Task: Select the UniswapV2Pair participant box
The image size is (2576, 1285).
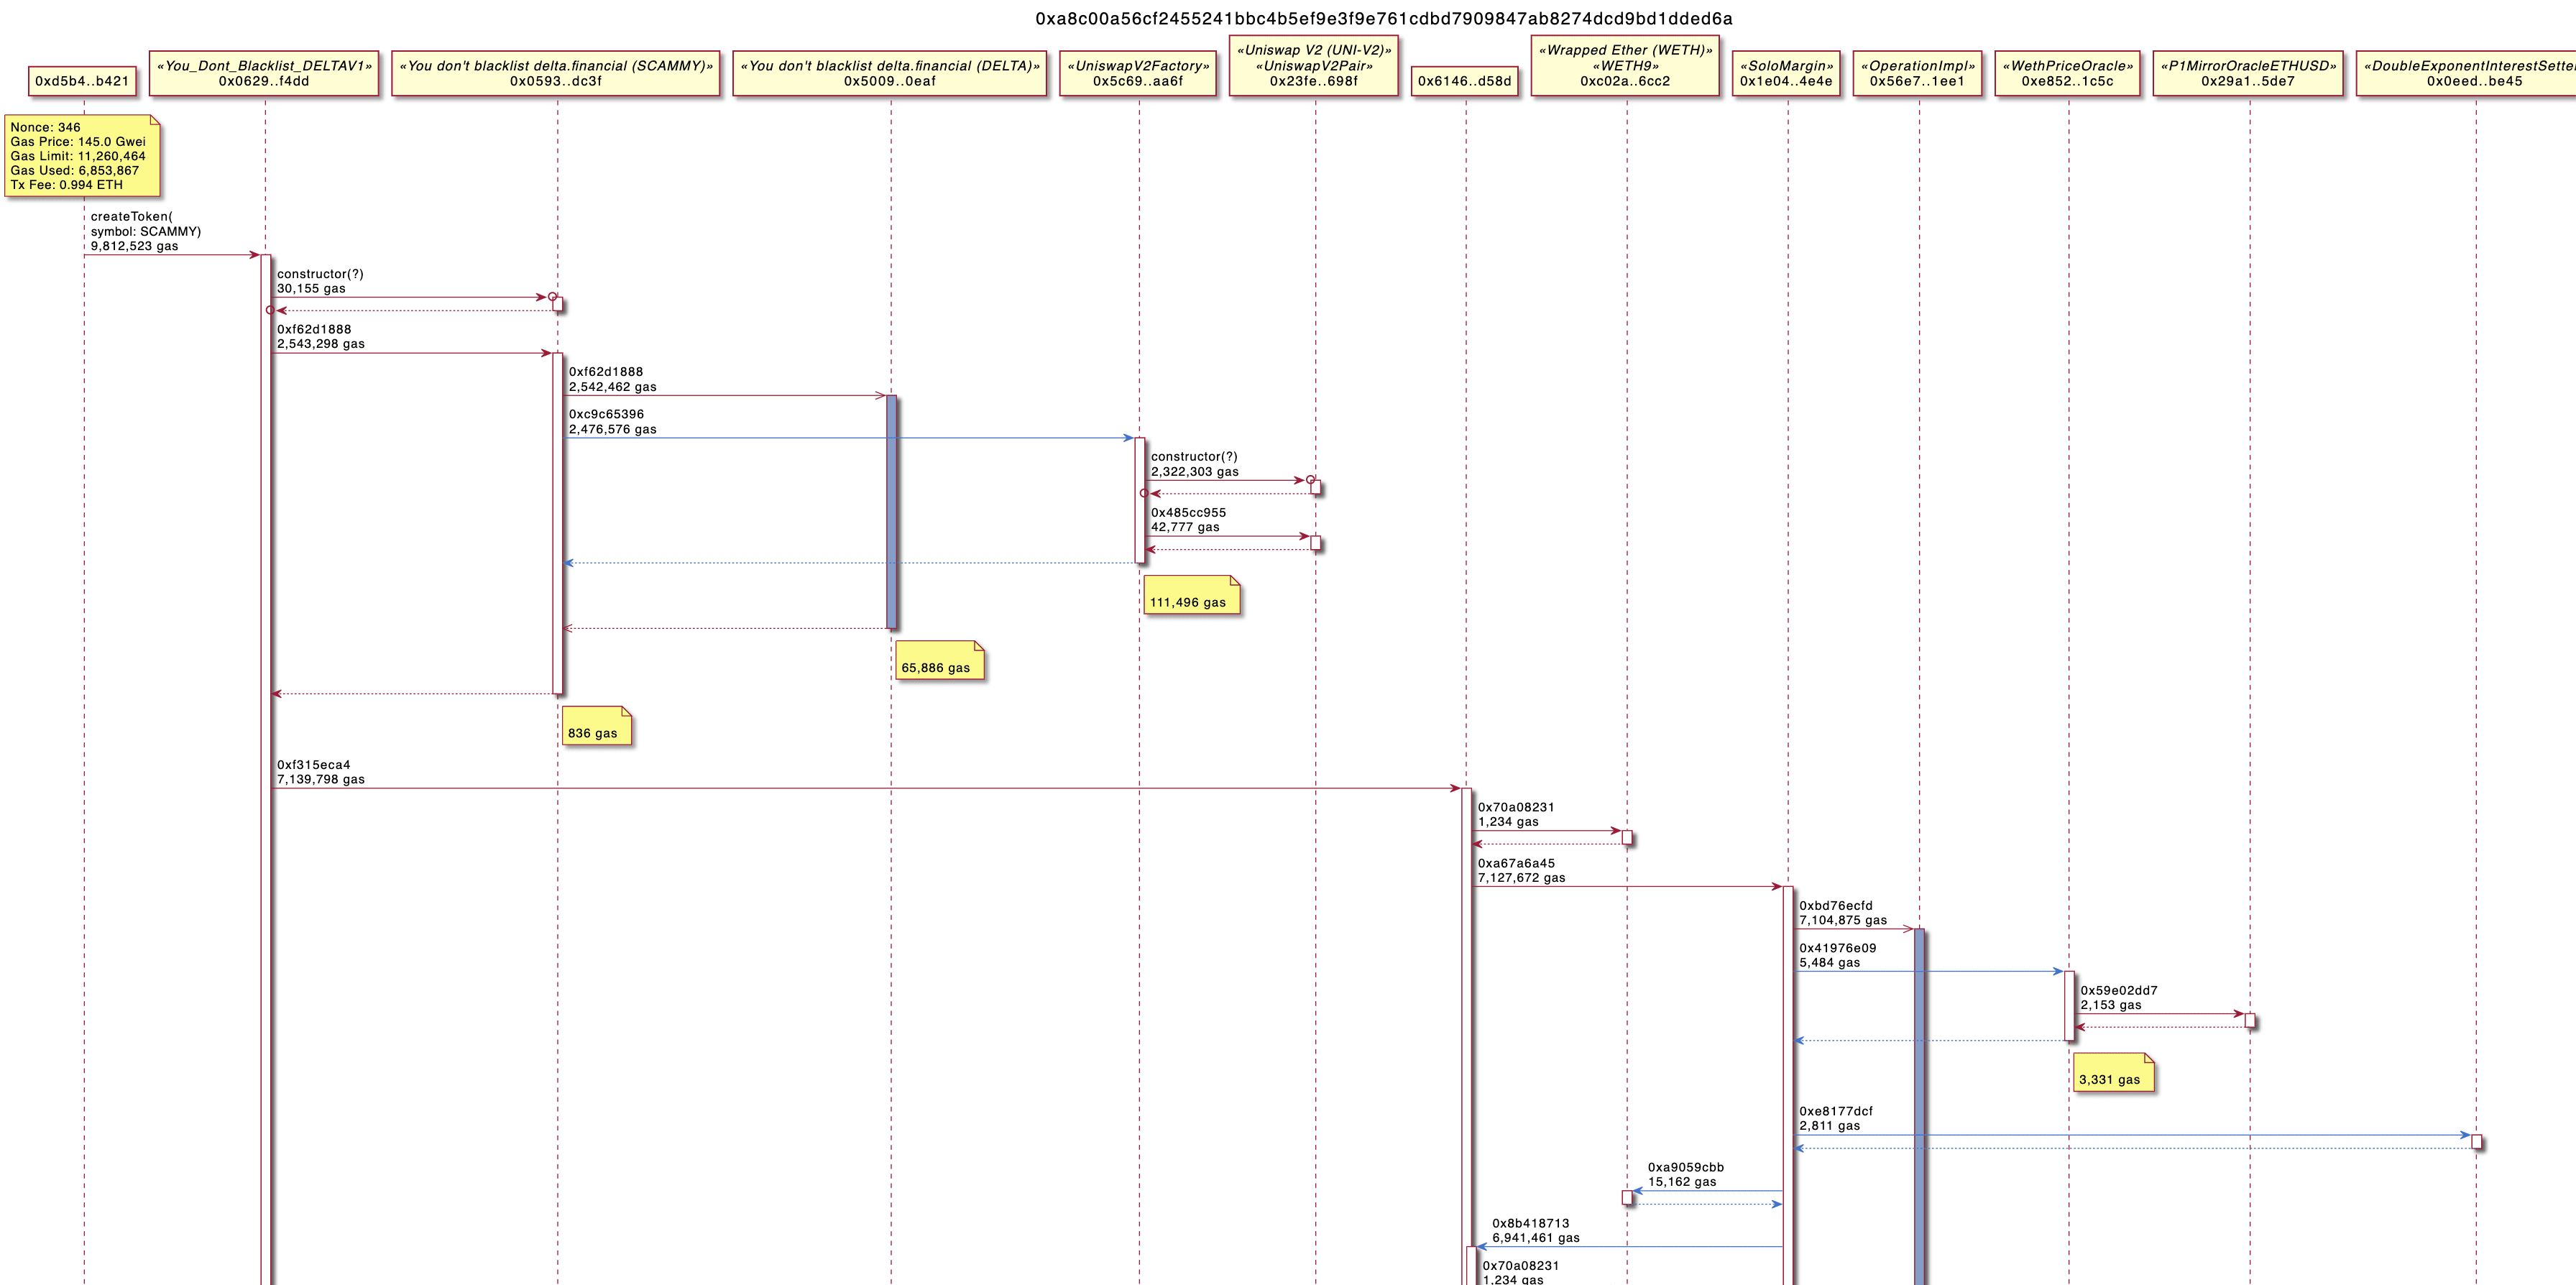Action: (x=1314, y=66)
